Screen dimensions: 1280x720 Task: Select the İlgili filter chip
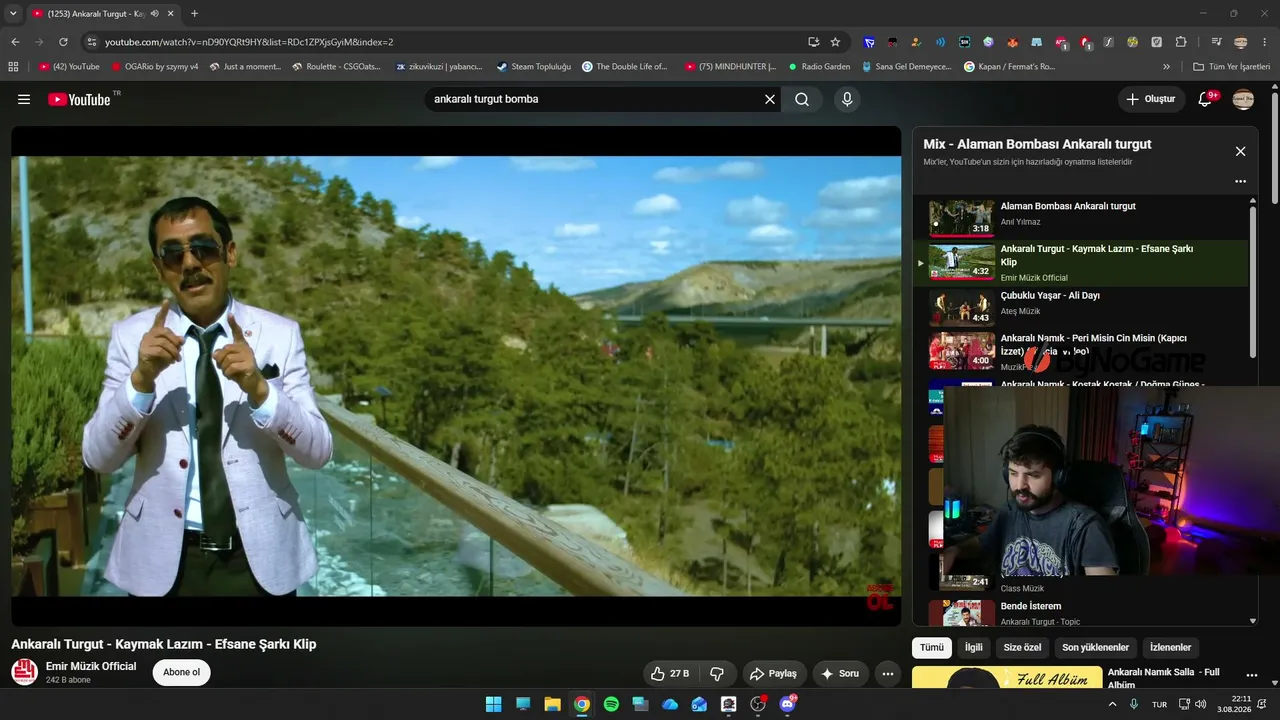point(973,647)
